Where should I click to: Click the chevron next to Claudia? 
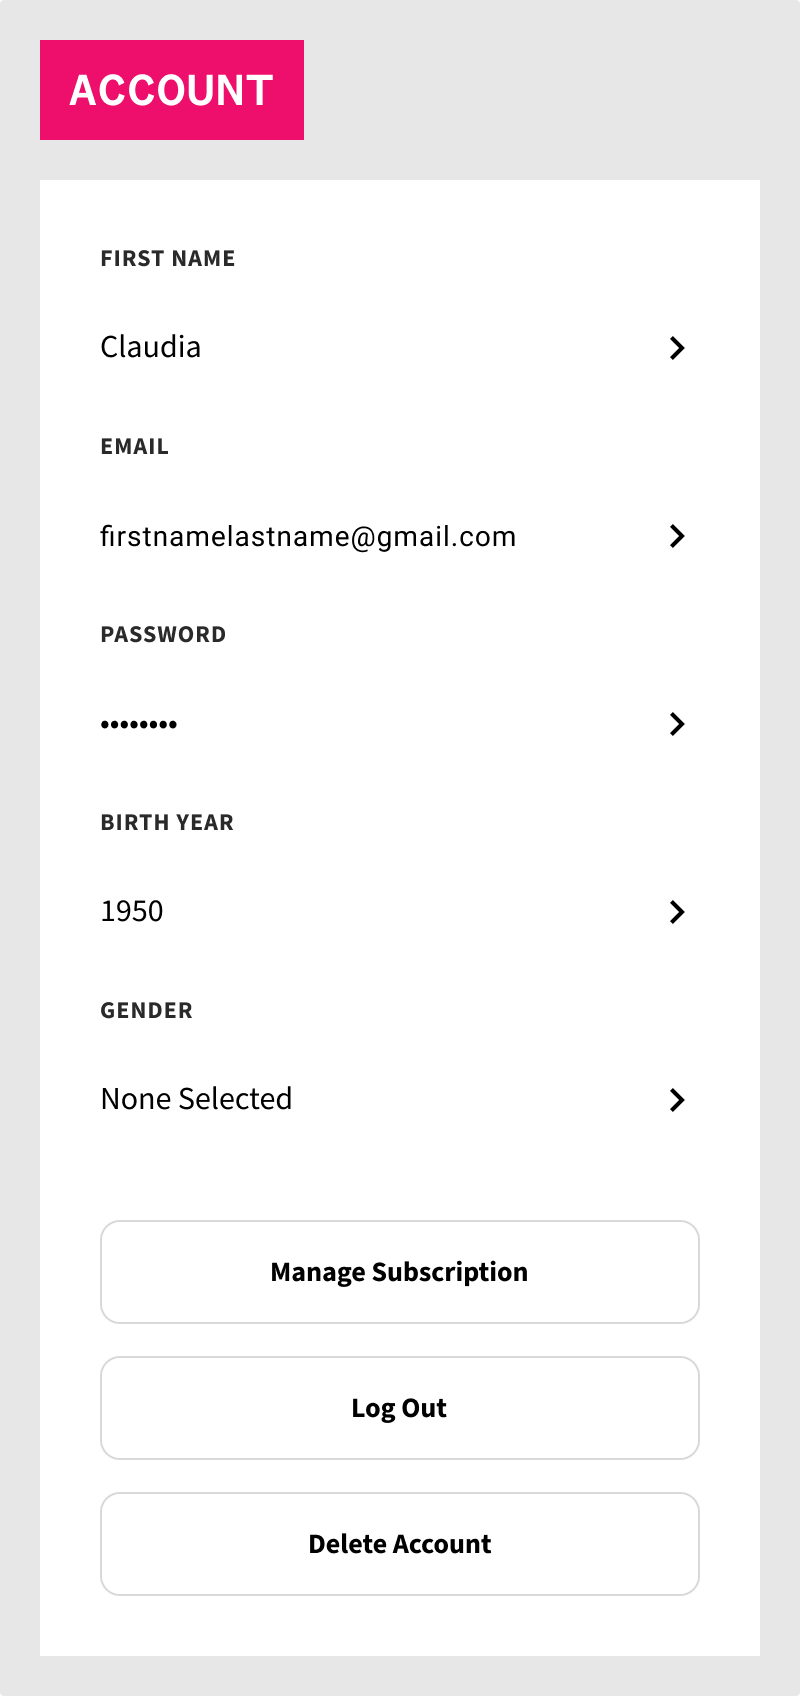point(677,348)
